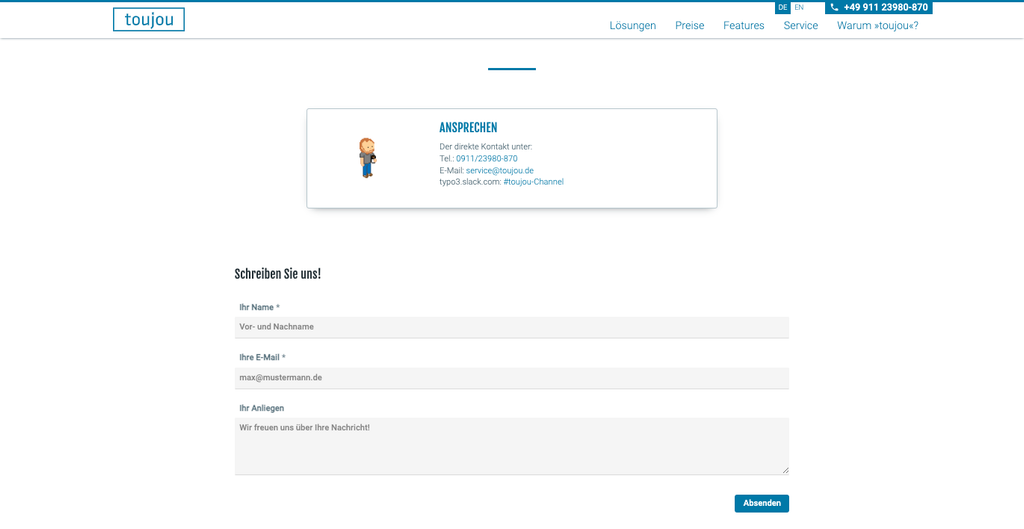Open the Lösungen menu
The width and height of the screenshot is (1024, 529).
click(632, 26)
